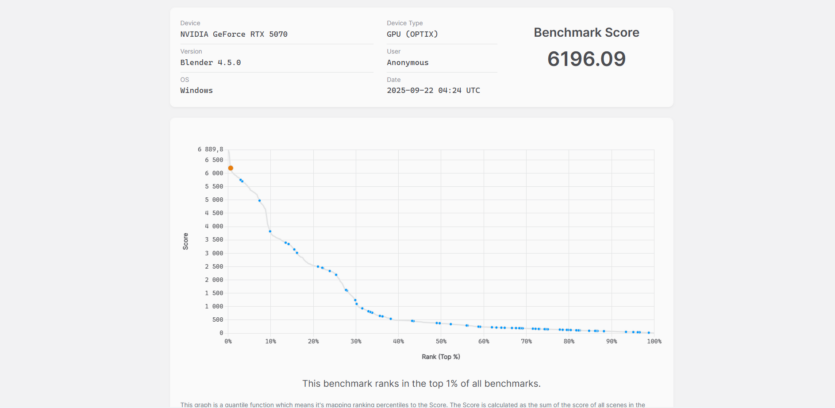Select the device name NVIDIA GeForce RTX 5070
This screenshot has width=835, height=408.
point(233,33)
